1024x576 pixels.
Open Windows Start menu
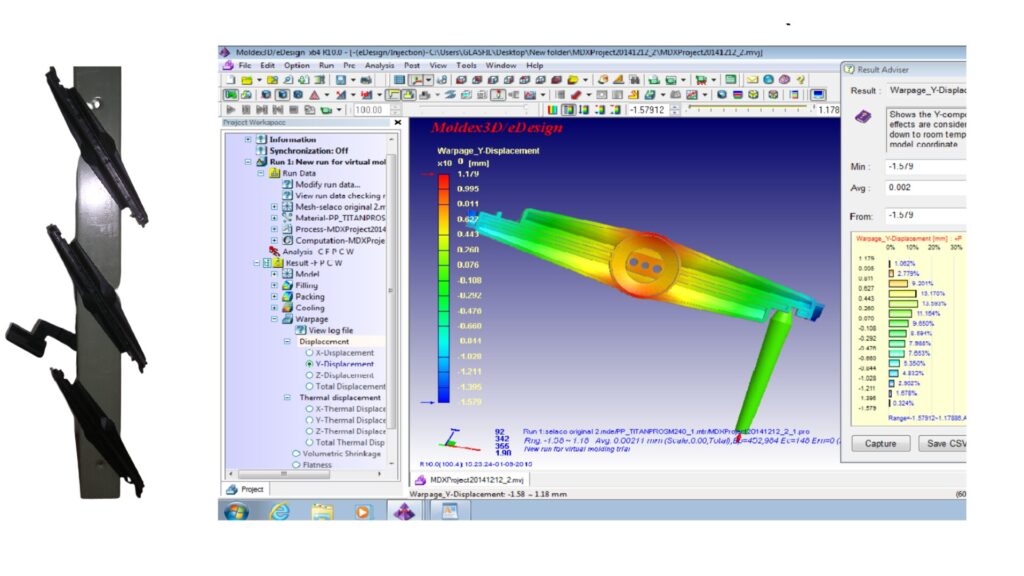click(236, 511)
